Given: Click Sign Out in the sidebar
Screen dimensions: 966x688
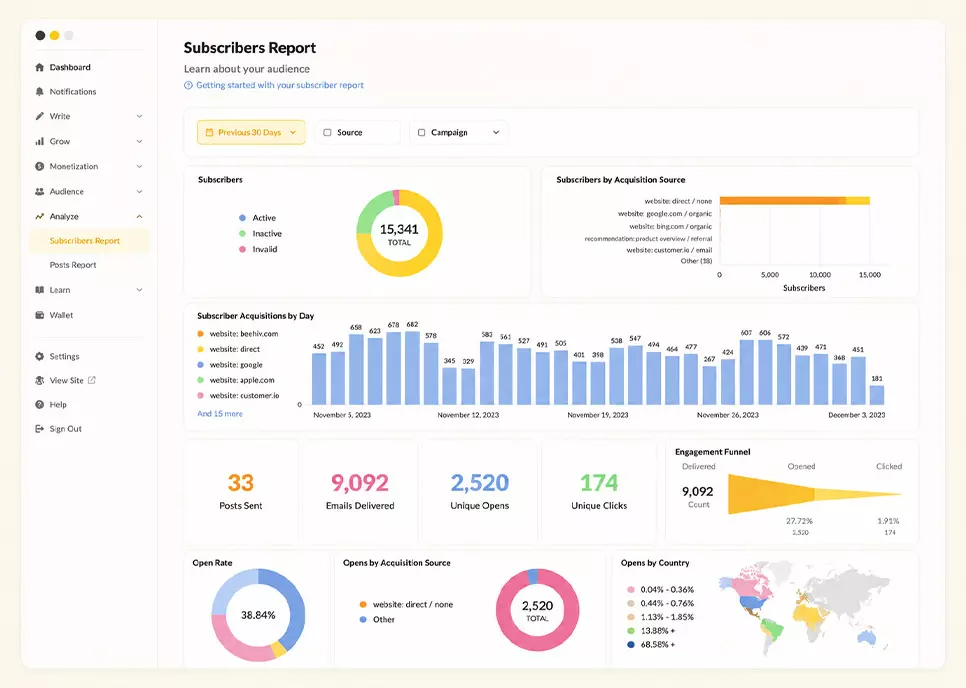Looking at the screenshot, I should coord(65,429).
